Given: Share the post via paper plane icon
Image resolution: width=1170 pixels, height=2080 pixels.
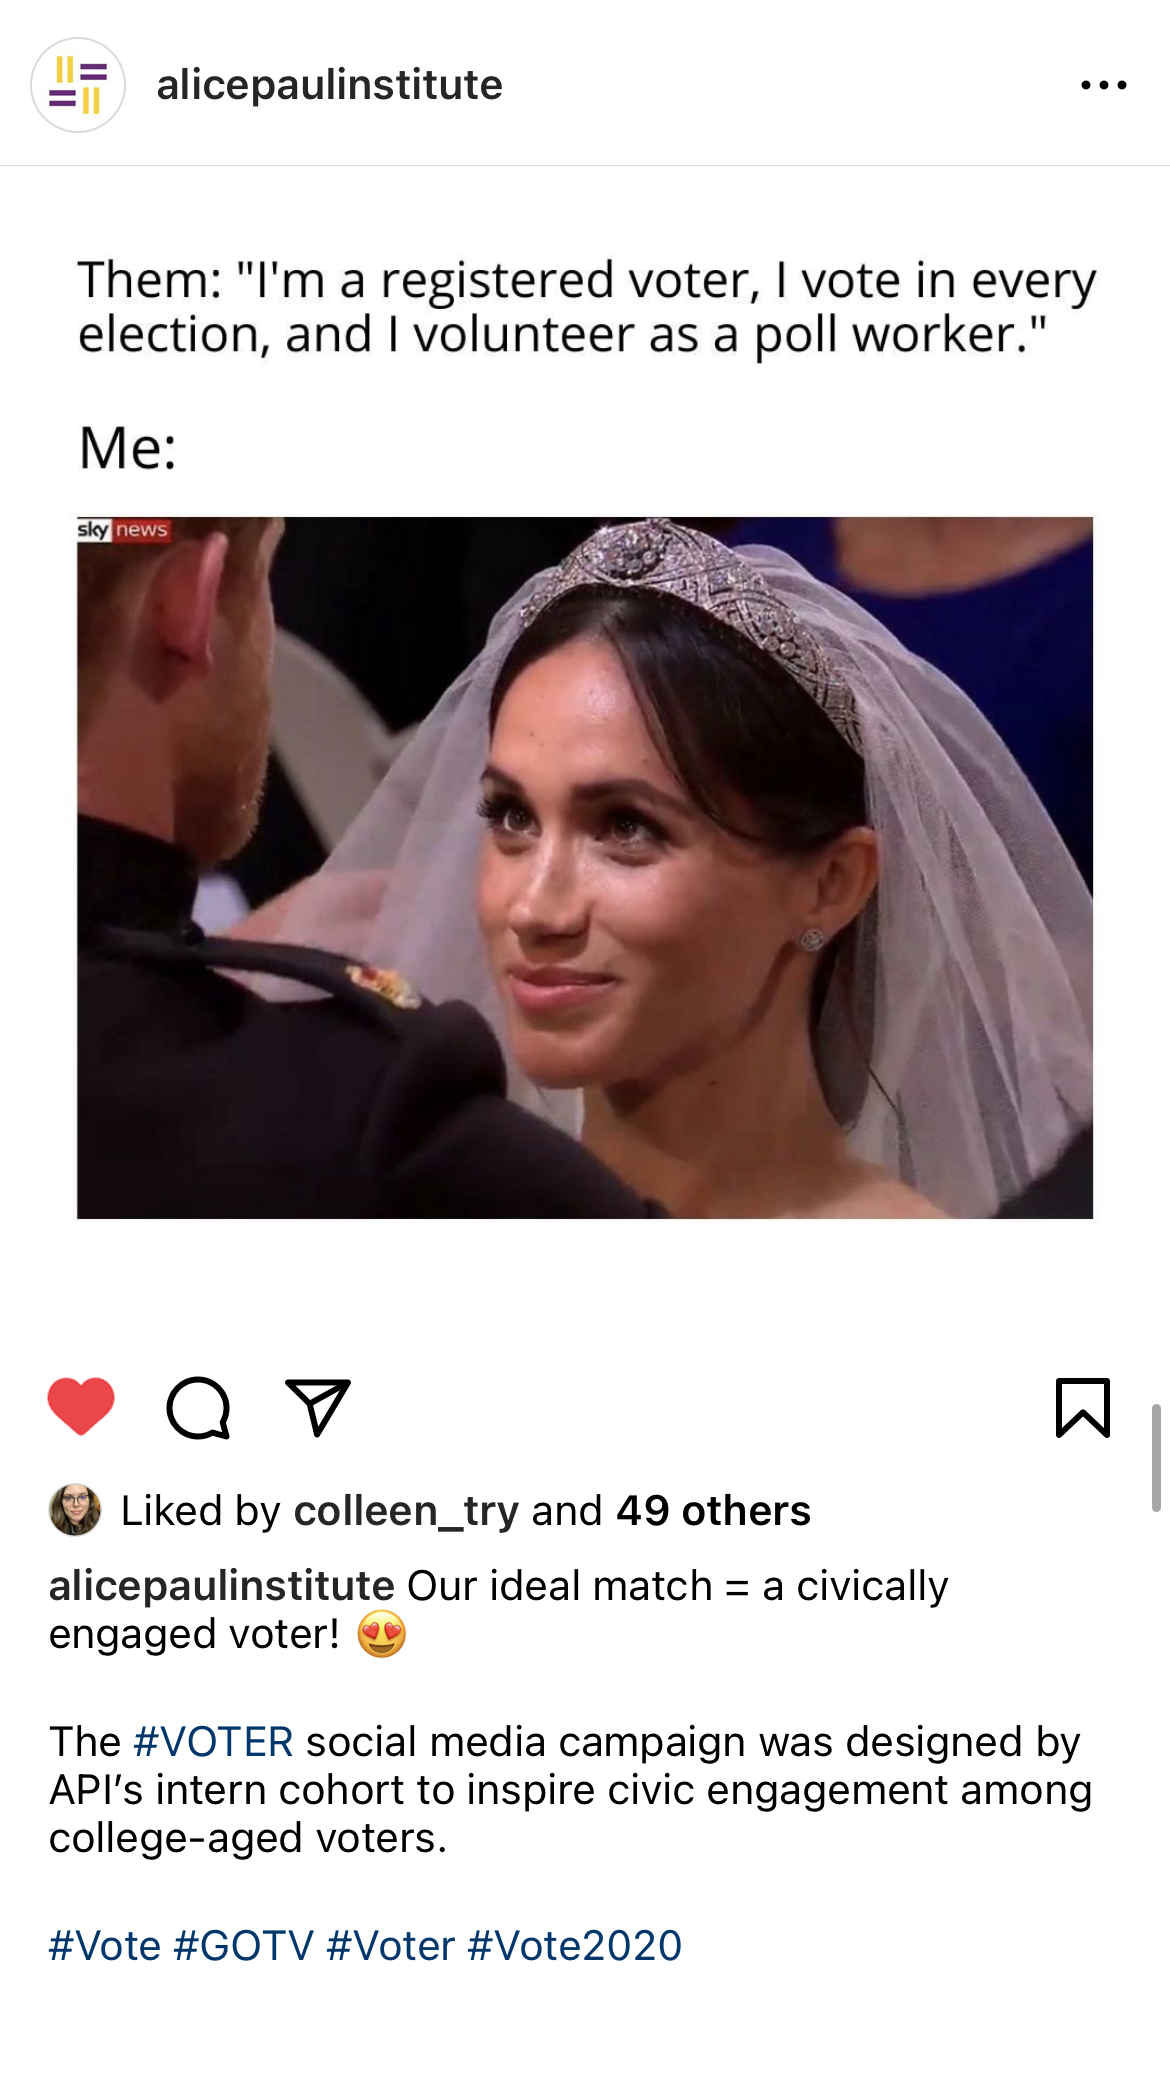Looking at the screenshot, I should (318, 1407).
